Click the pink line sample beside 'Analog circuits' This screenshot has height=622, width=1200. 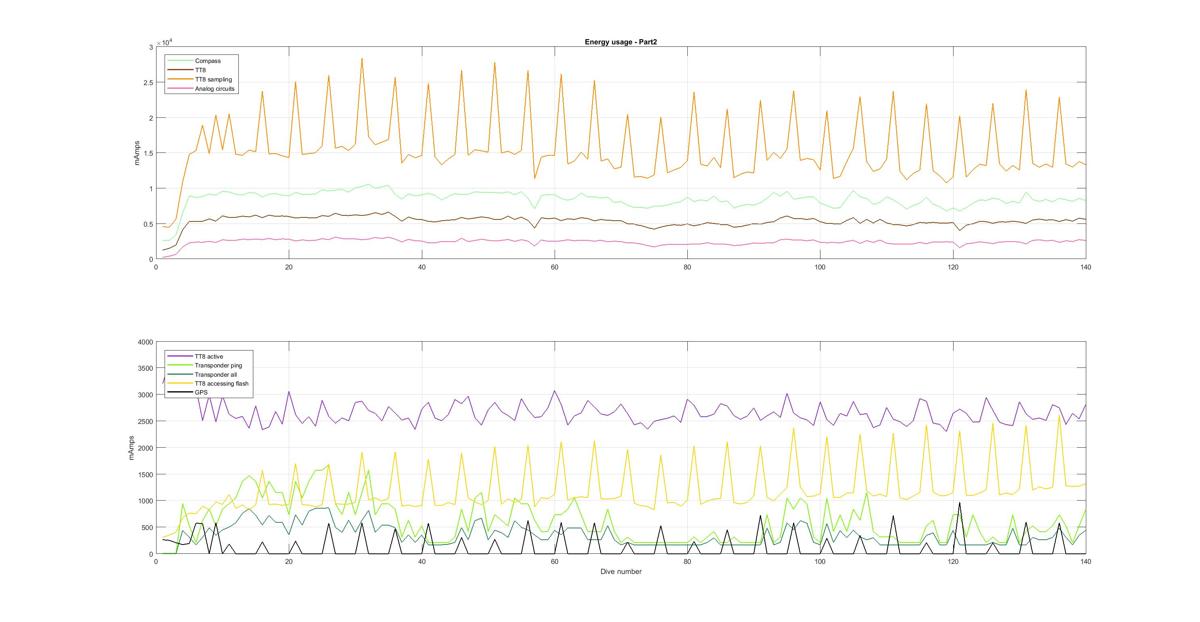(x=180, y=88)
